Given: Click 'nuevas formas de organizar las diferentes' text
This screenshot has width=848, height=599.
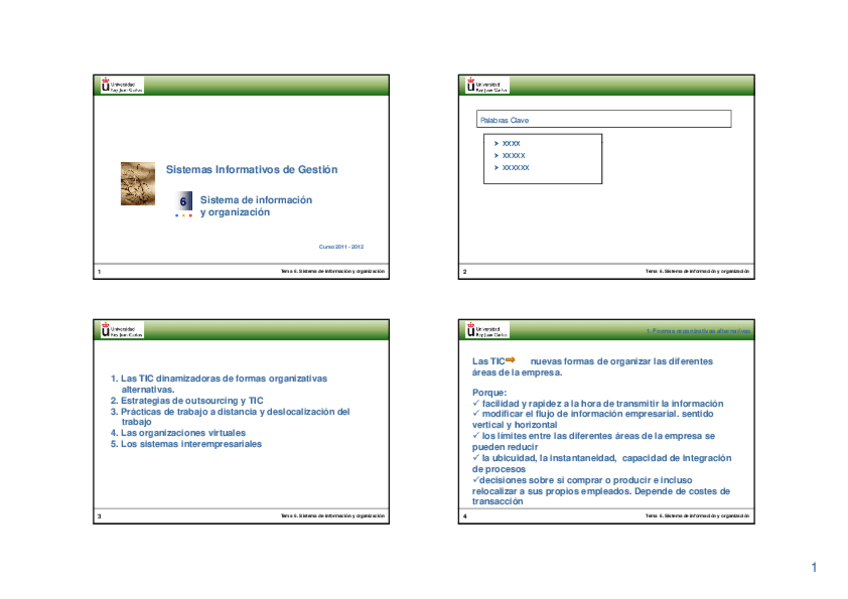Looking at the screenshot, I should tap(621, 361).
